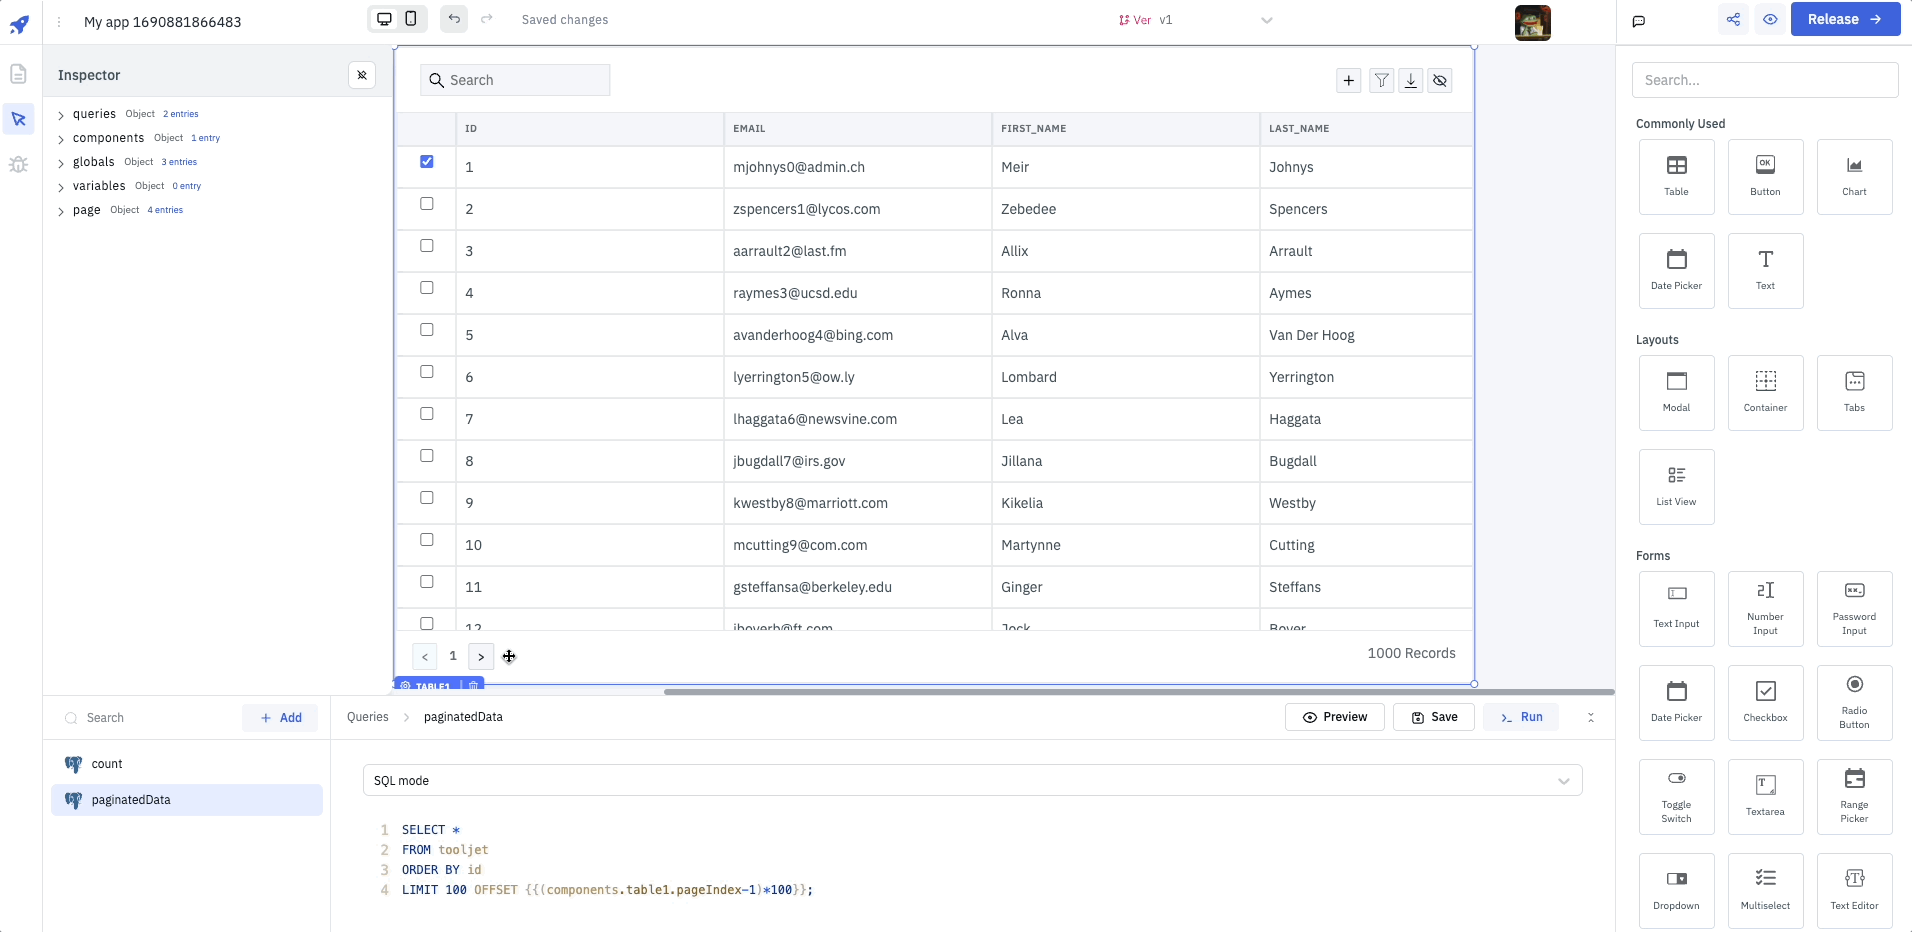Click the Release button
The height and width of the screenshot is (932, 1912).
[x=1844, y=19]
